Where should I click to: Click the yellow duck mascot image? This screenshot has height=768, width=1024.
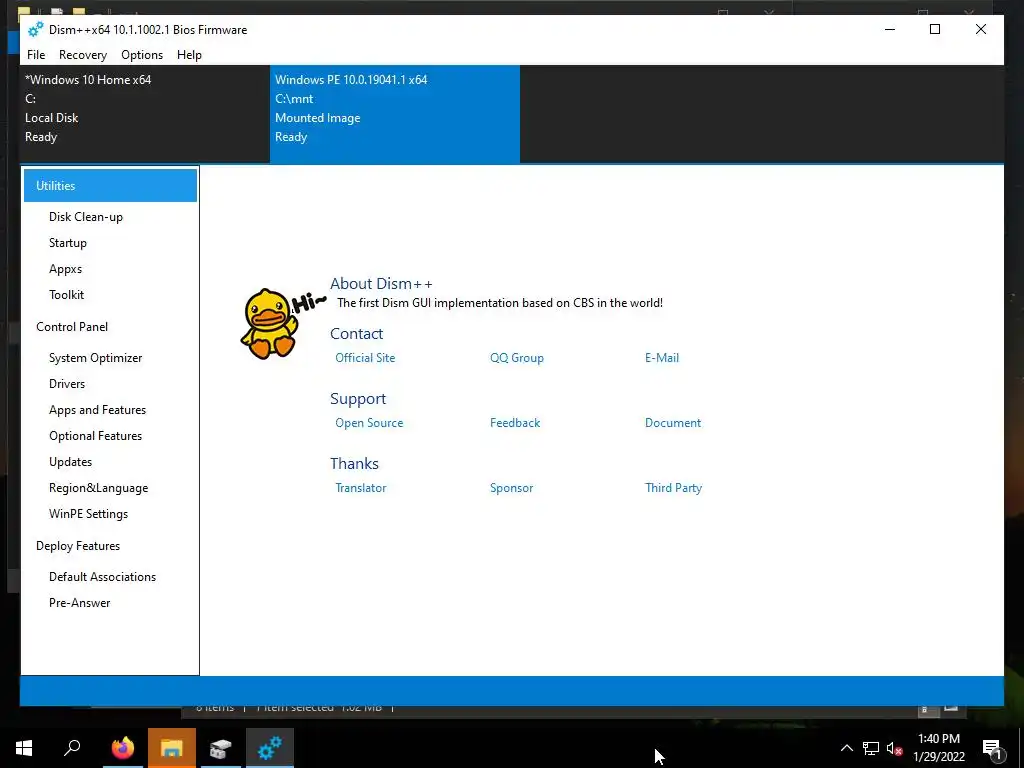click(268, 324)
